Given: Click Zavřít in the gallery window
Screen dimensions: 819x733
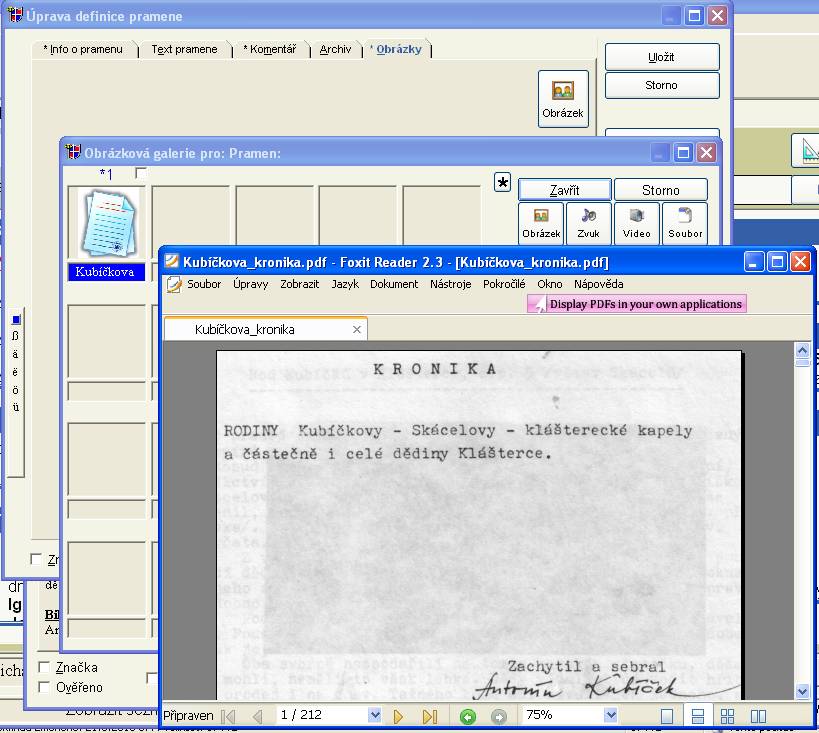Looking at the screenshot, I should [x=565, y=190].
